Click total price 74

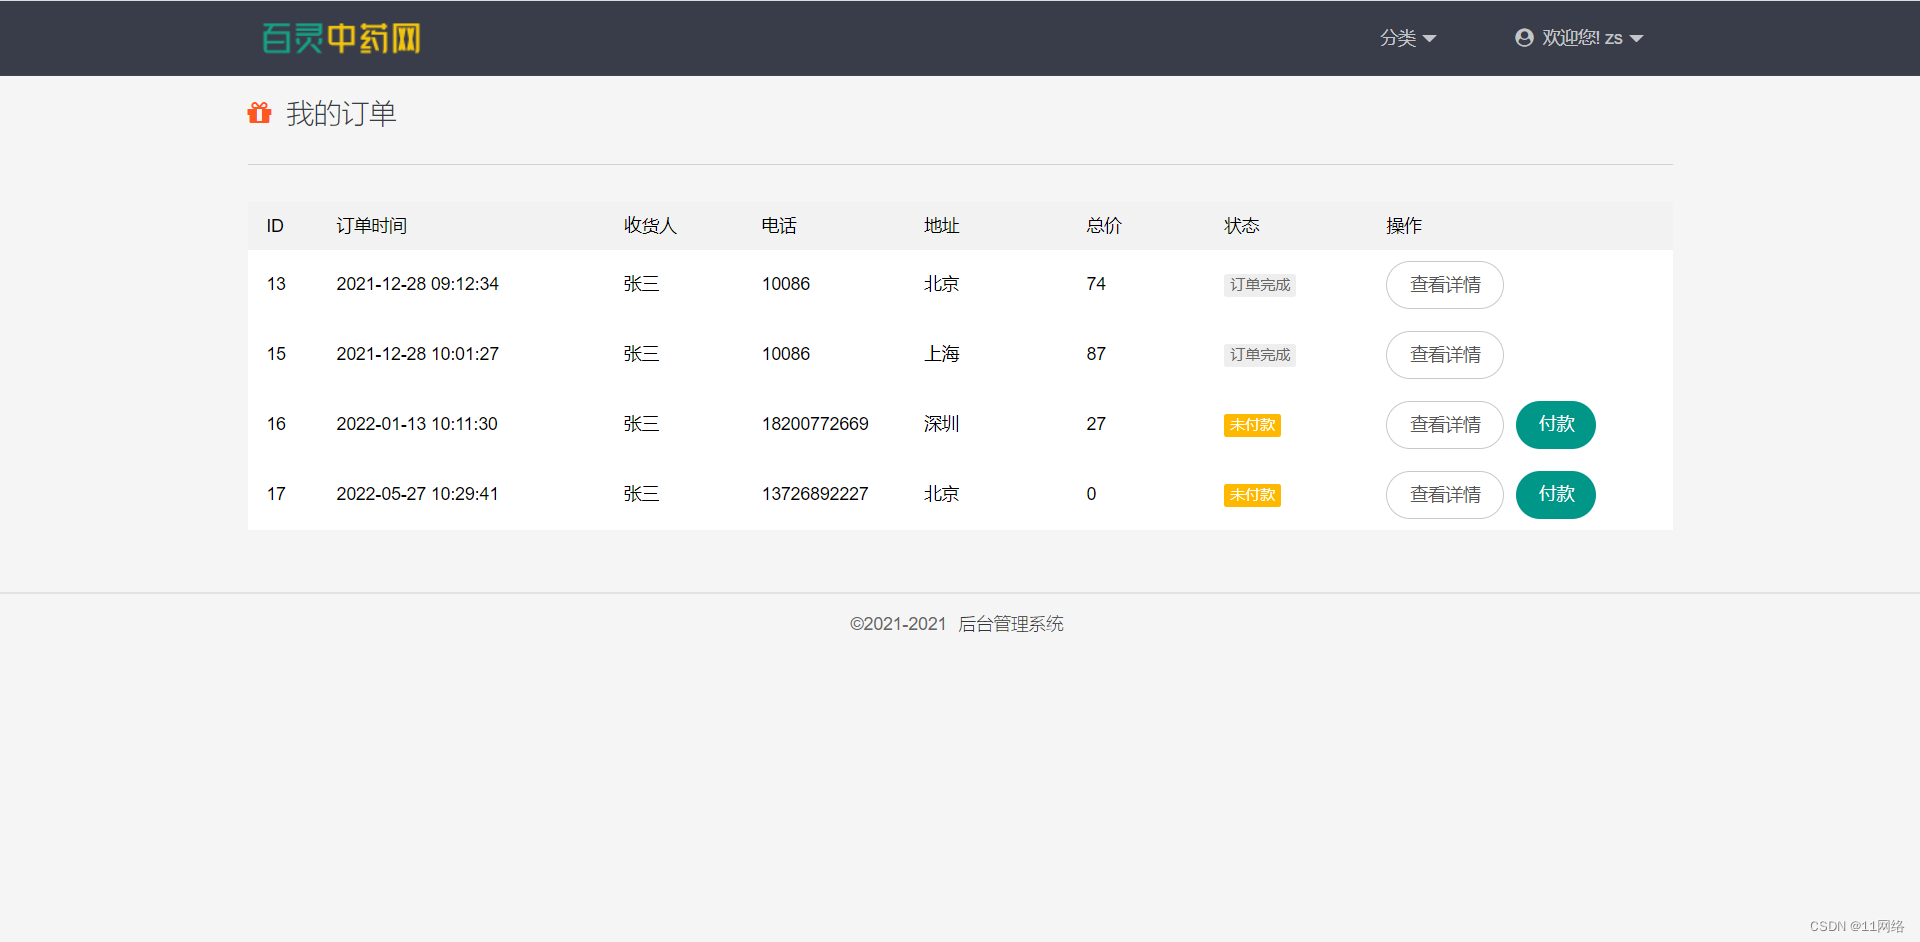[x=1096, y=284]
